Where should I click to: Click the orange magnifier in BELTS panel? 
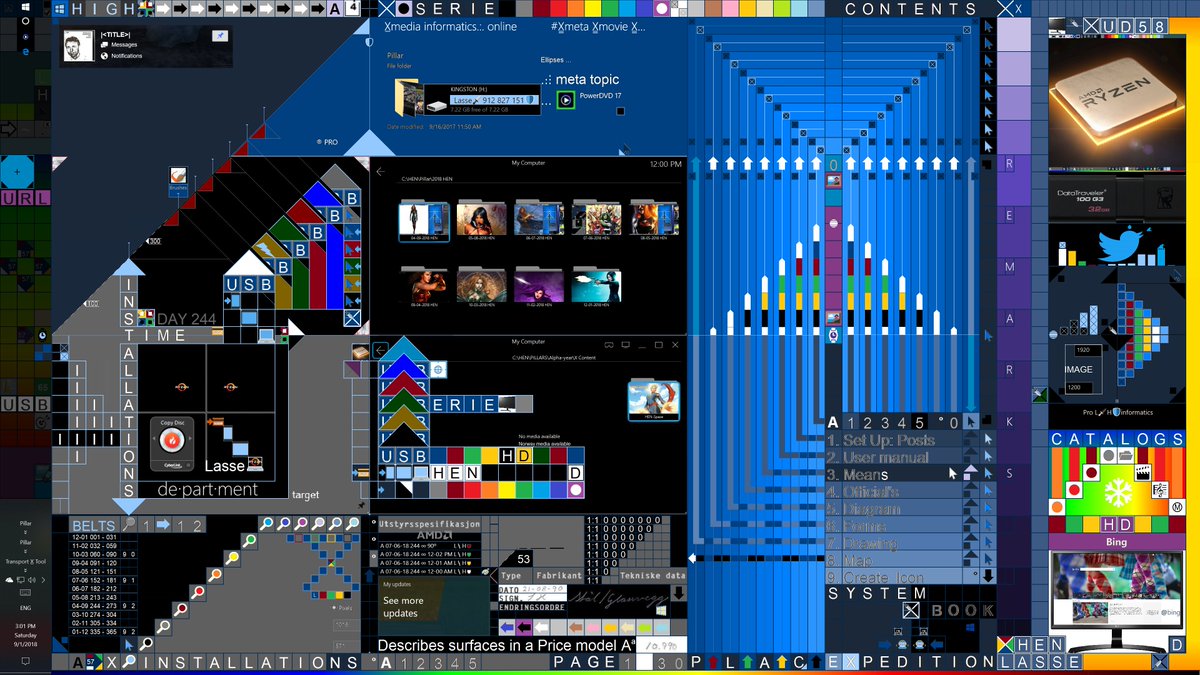point(215,575)
